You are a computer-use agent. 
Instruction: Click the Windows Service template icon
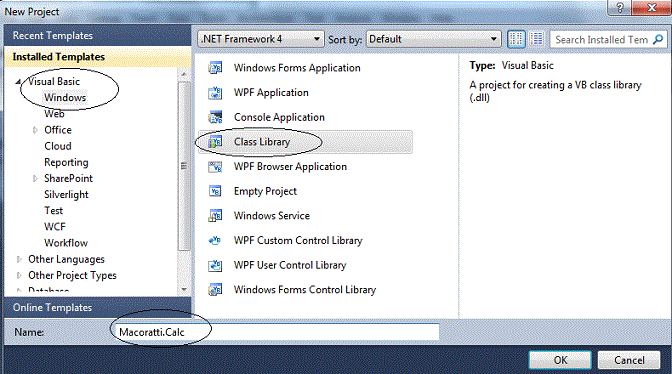215,215
